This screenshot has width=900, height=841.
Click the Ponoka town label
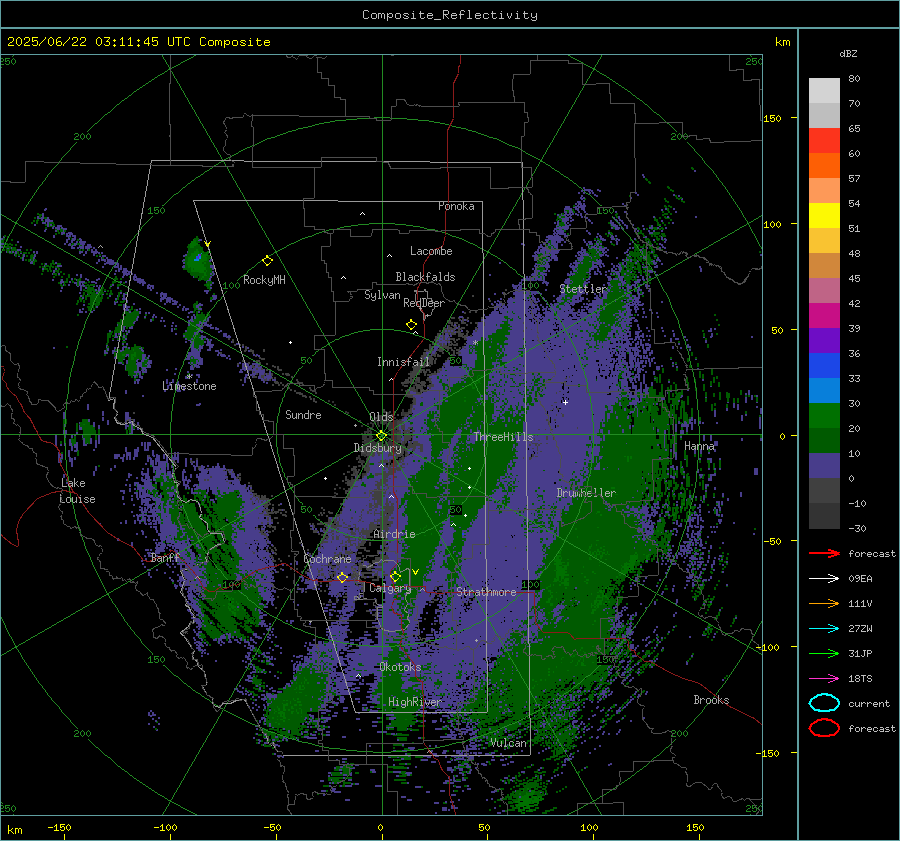click(456, 206)
